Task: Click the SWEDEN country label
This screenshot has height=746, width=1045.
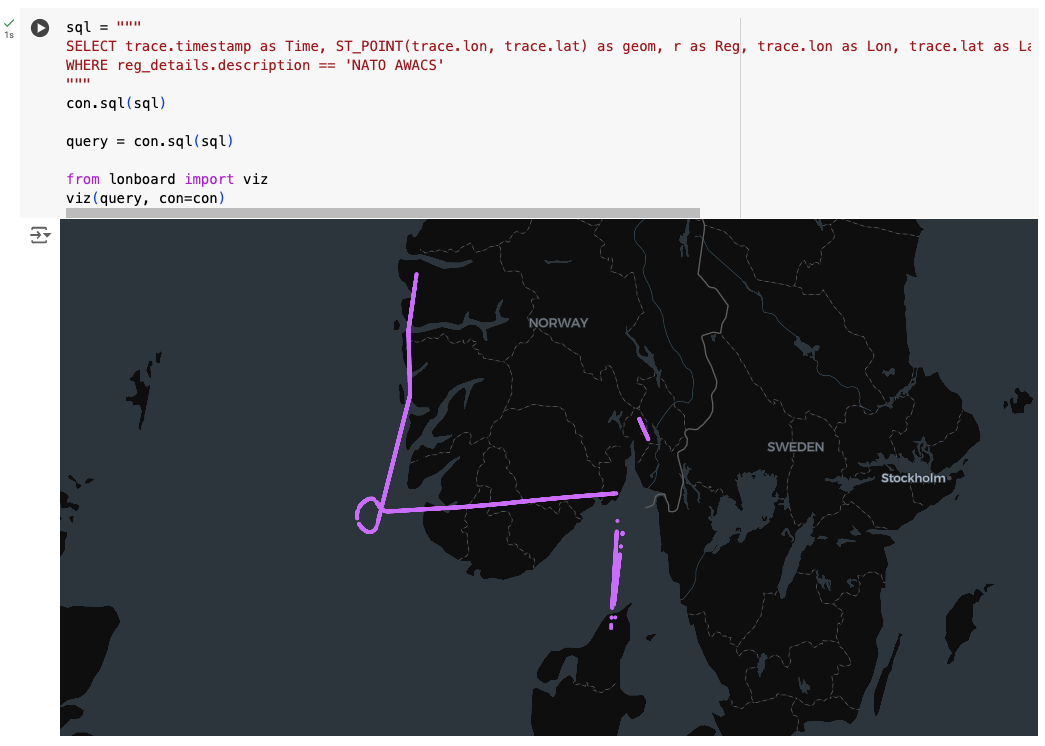Action: click(x=795, y=447)
